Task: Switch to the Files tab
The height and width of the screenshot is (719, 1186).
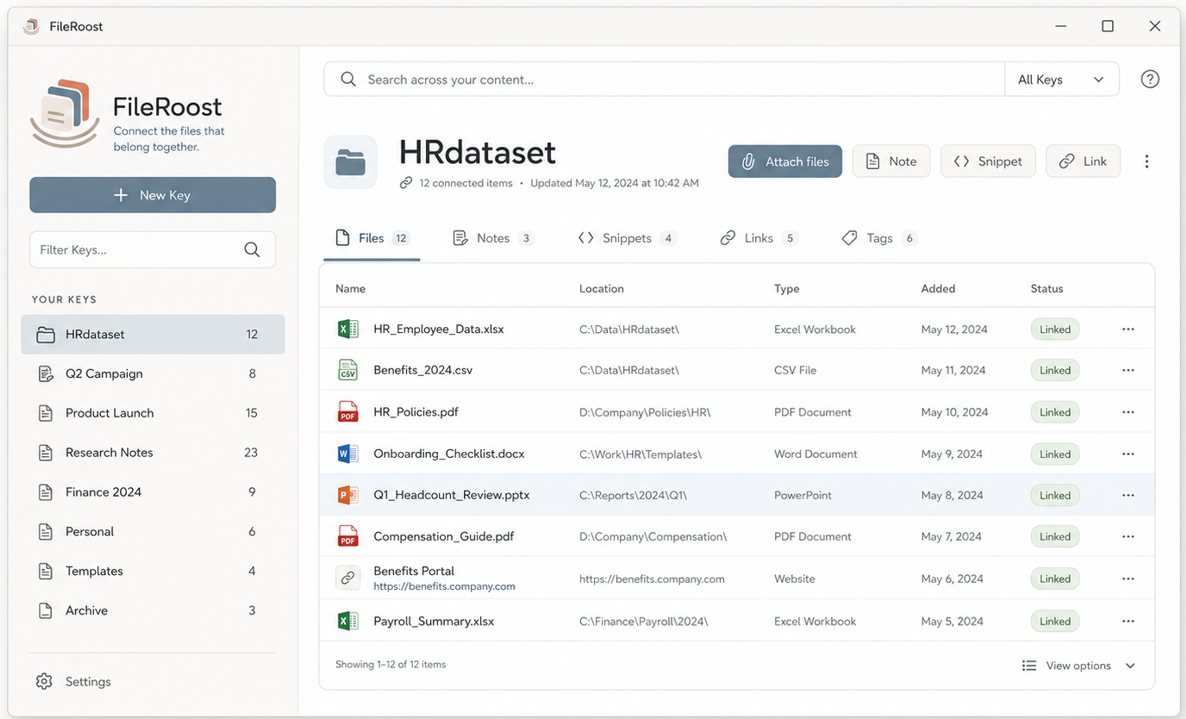Action: pos(371,238)
